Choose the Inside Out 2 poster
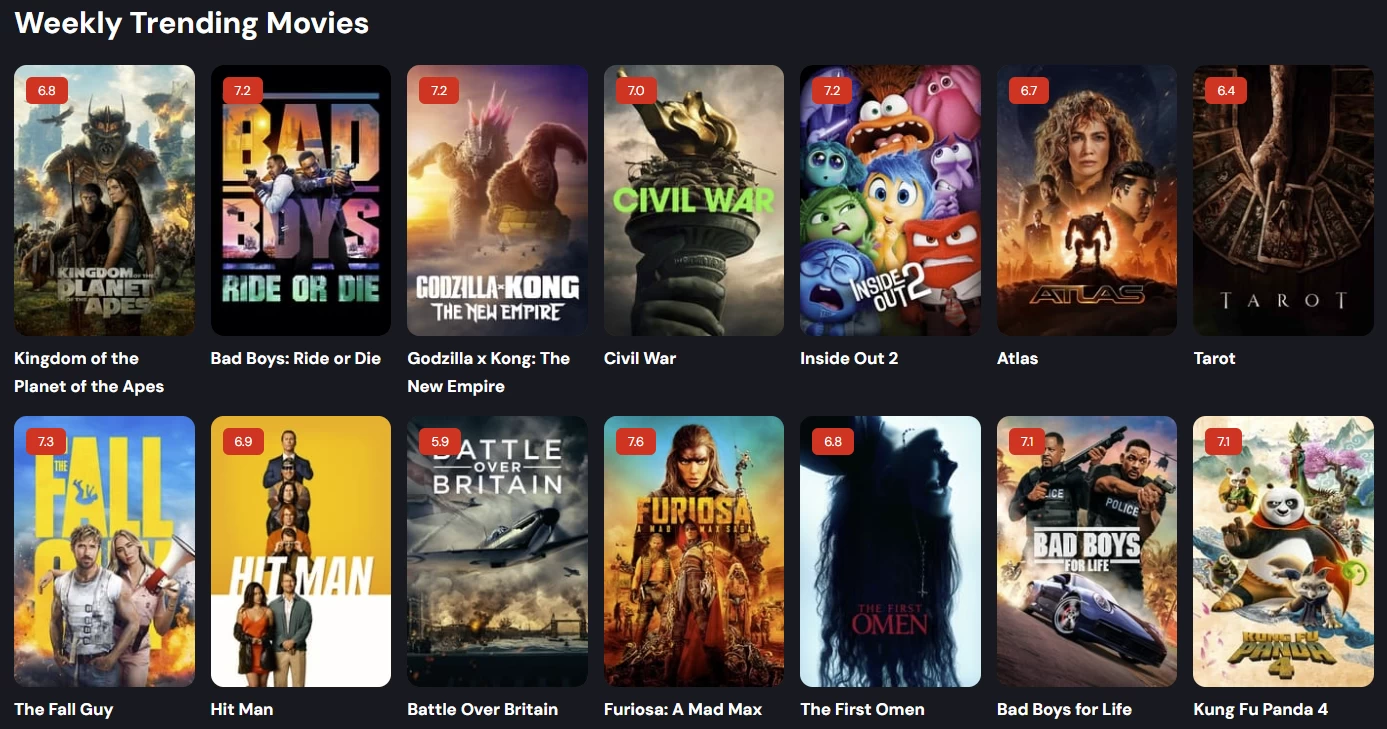 click(x=890, y=200)
